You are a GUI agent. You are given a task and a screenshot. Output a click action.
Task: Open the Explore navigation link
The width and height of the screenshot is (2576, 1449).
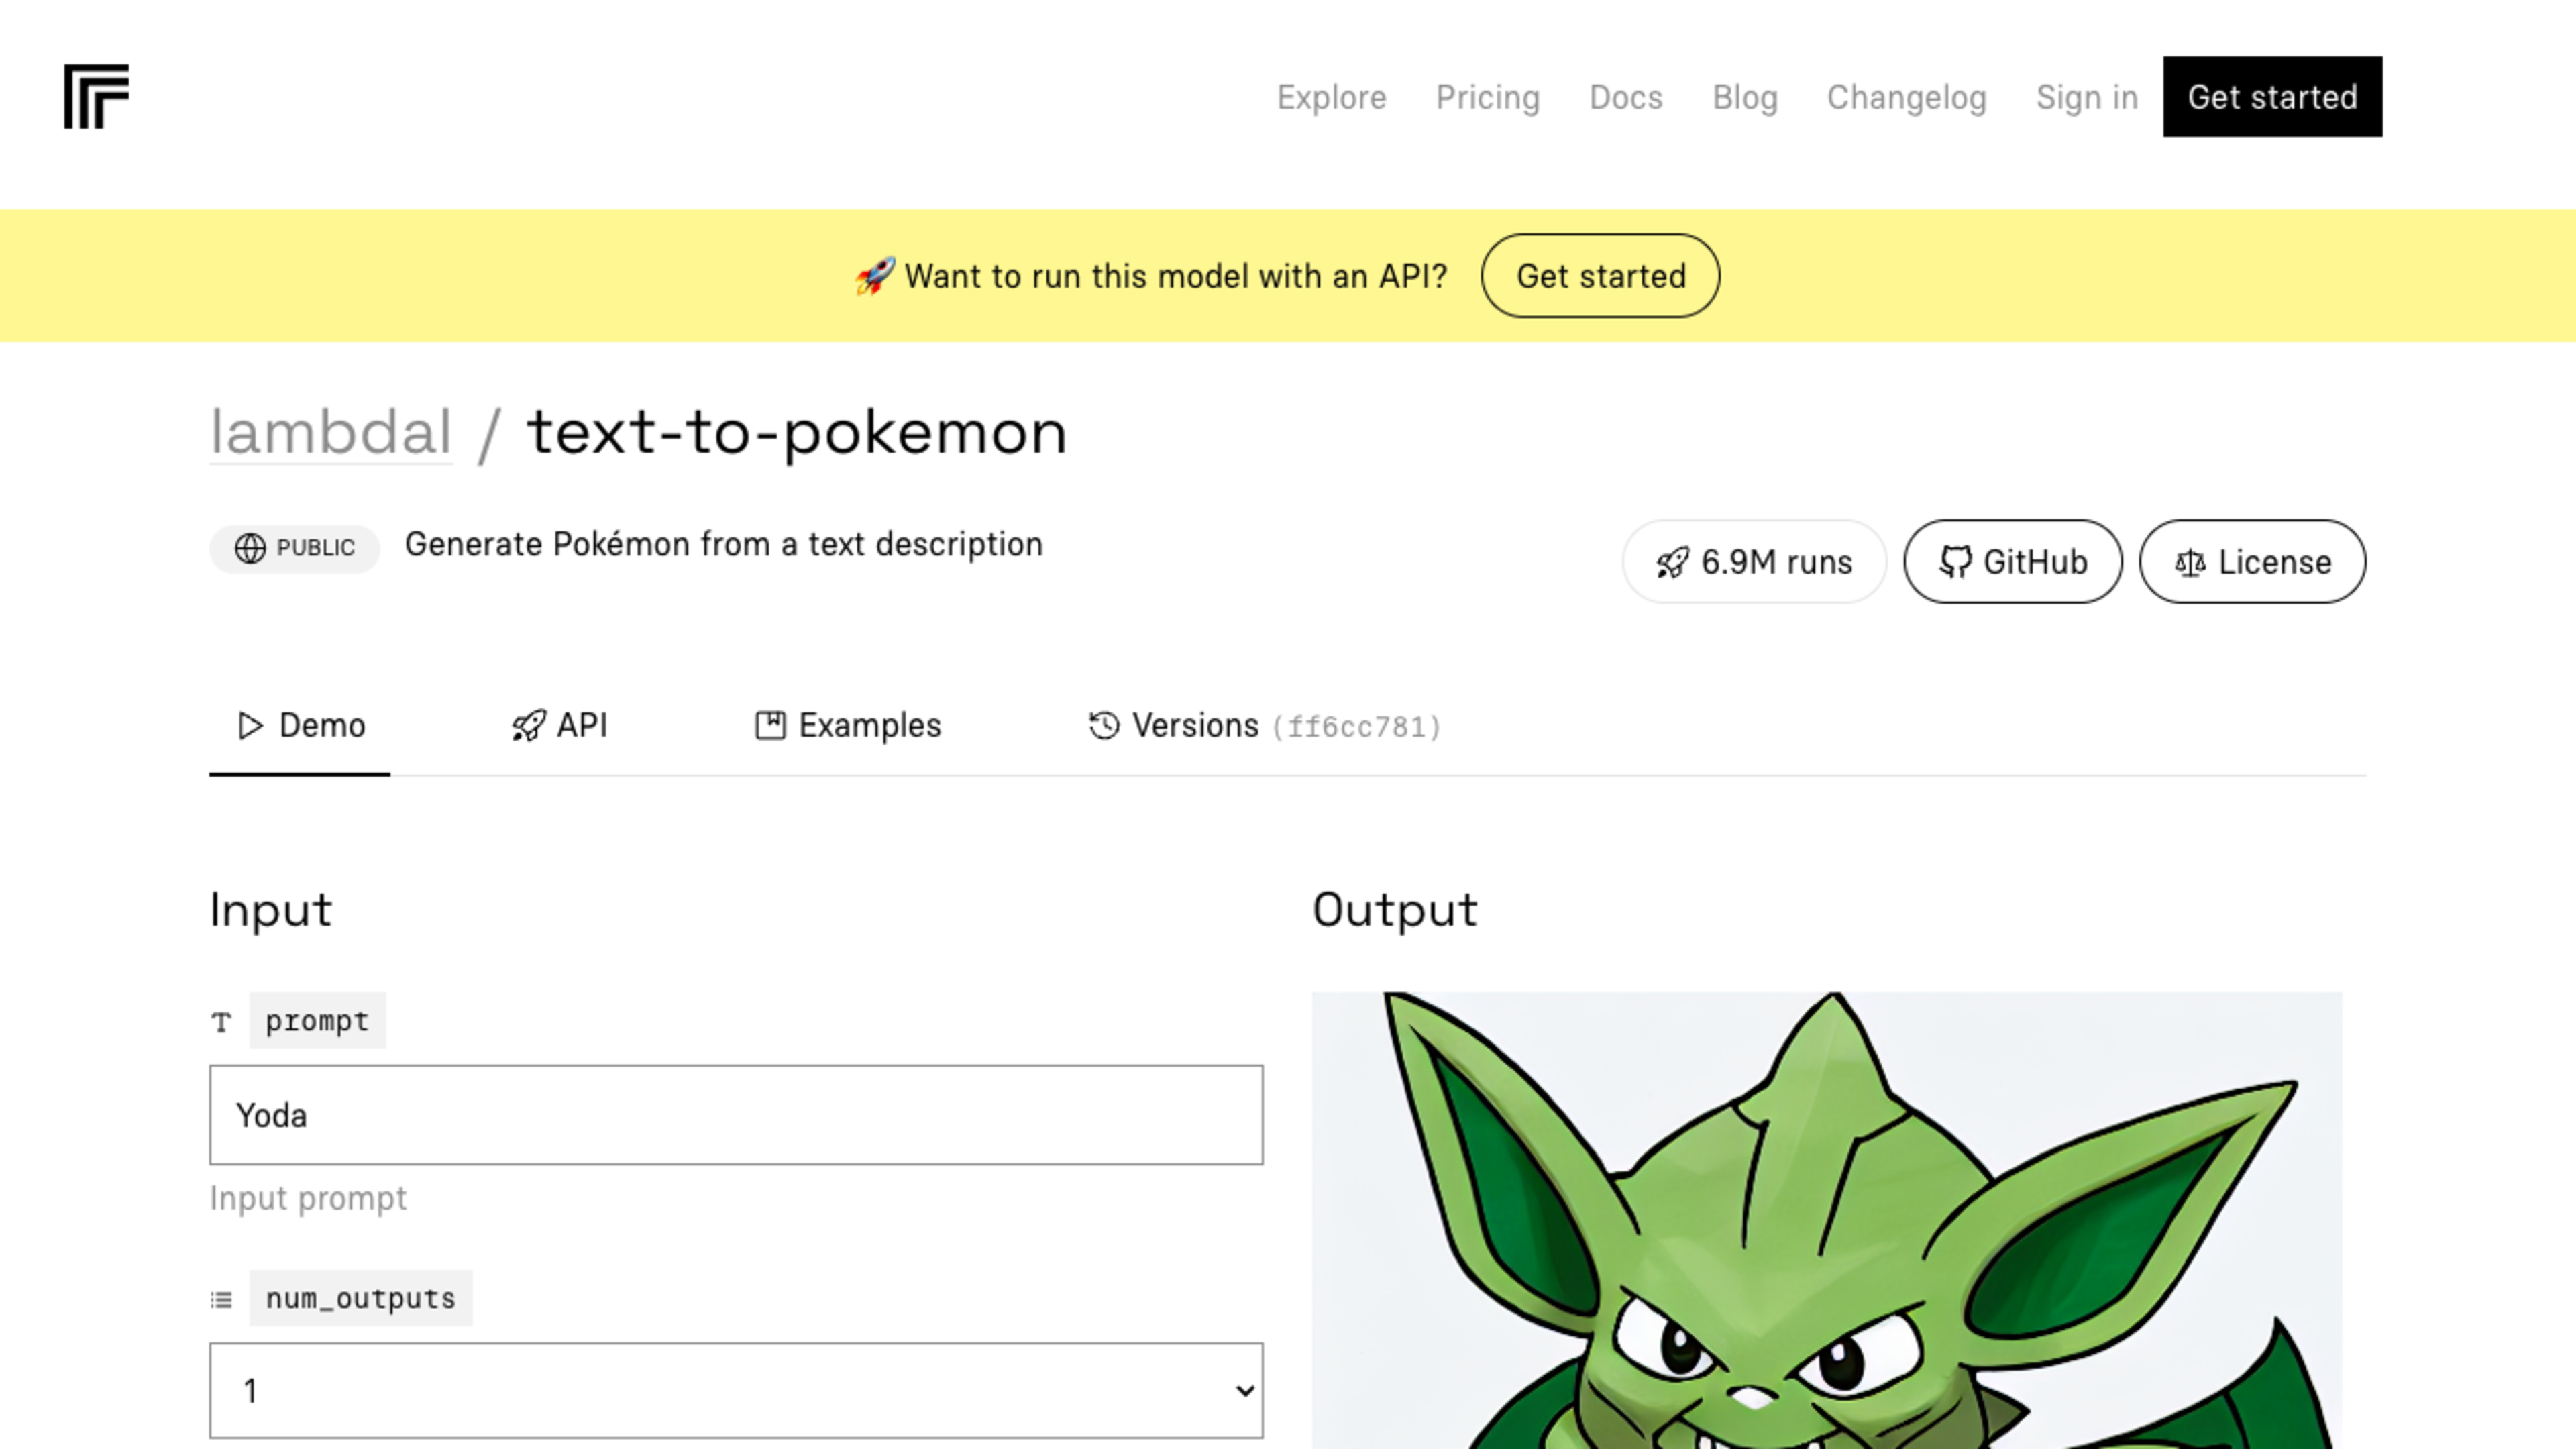(1331, 97)
